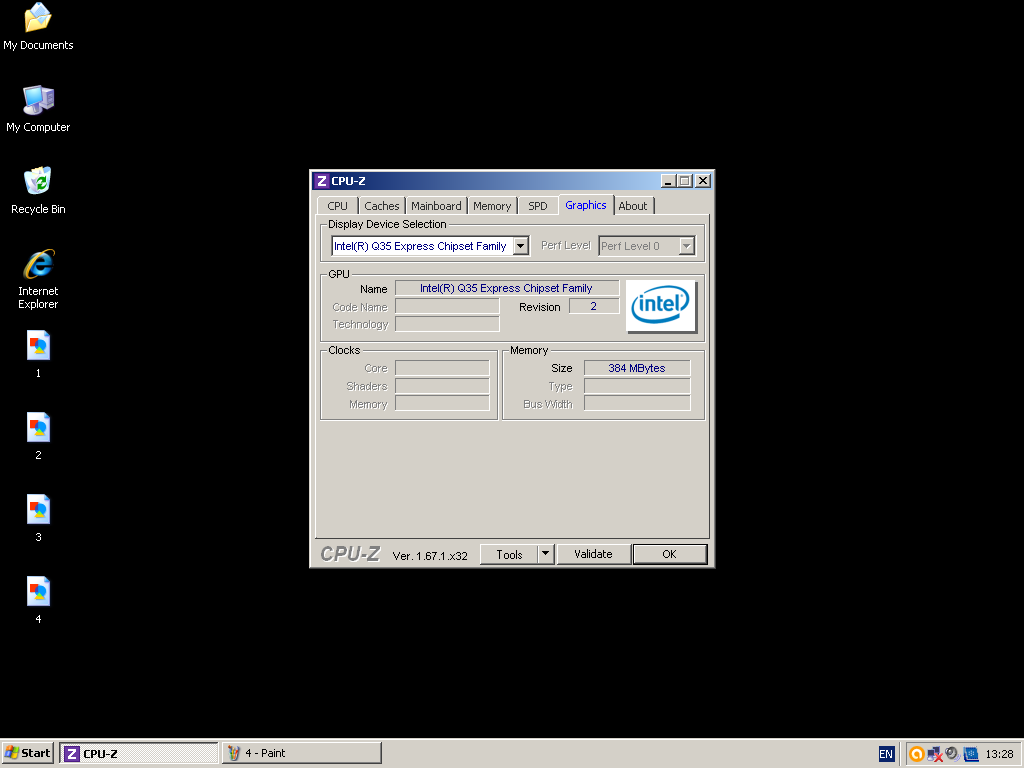Click the empty Code Name field
1024x768 pixels.
pyautogui.click(x=447, y=306)
